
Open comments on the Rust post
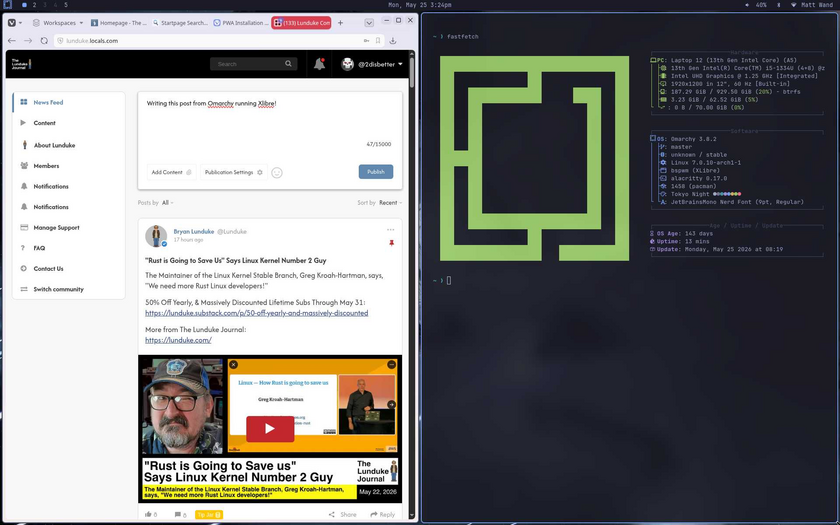178,514
